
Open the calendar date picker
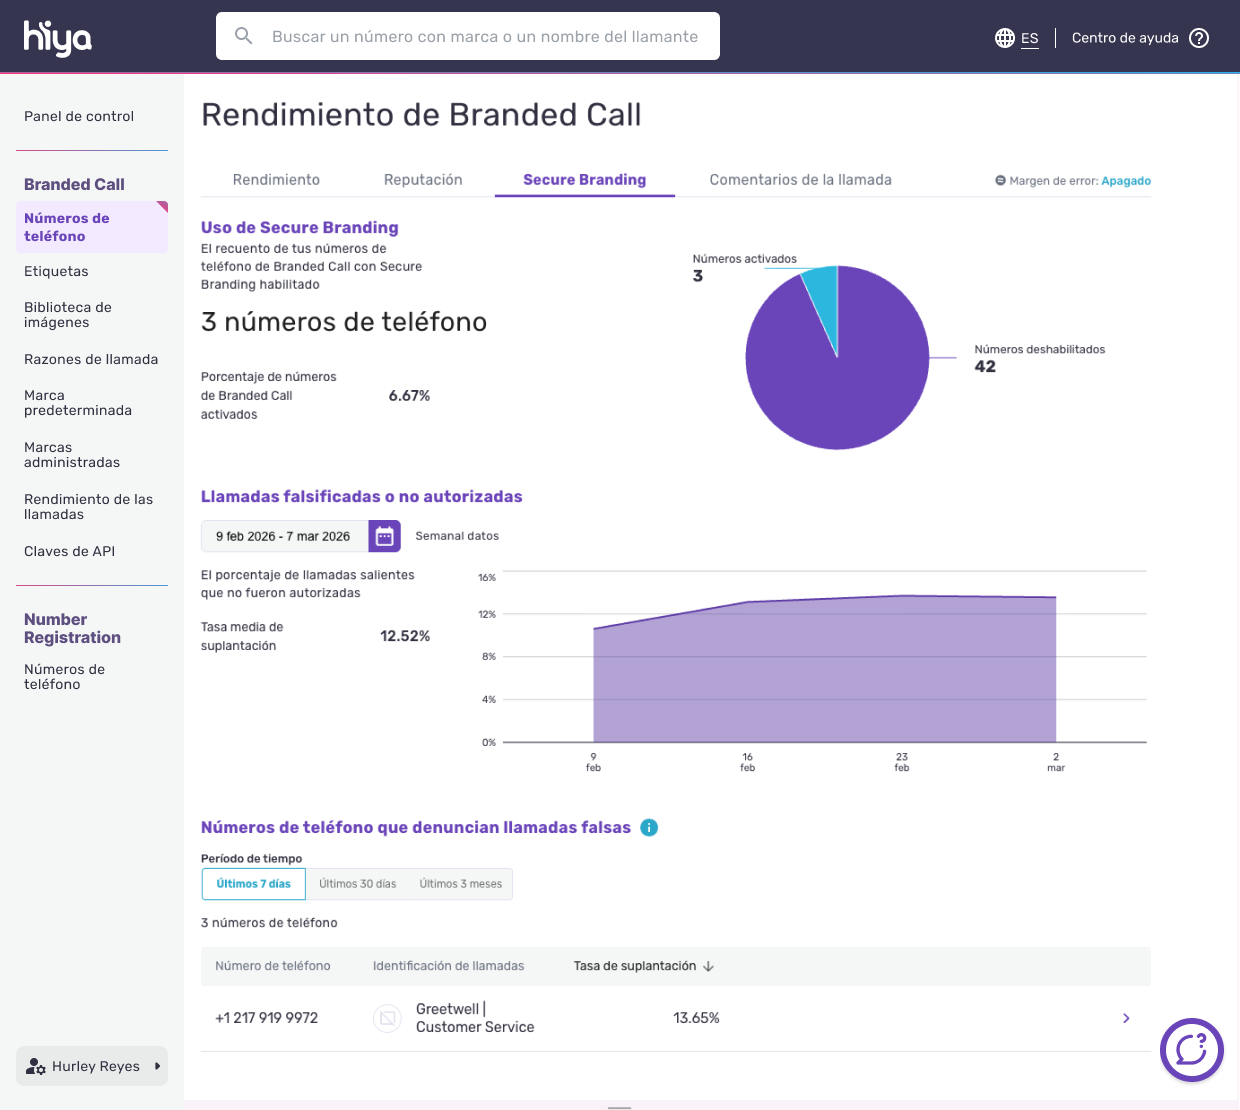(x=384, y=536)
